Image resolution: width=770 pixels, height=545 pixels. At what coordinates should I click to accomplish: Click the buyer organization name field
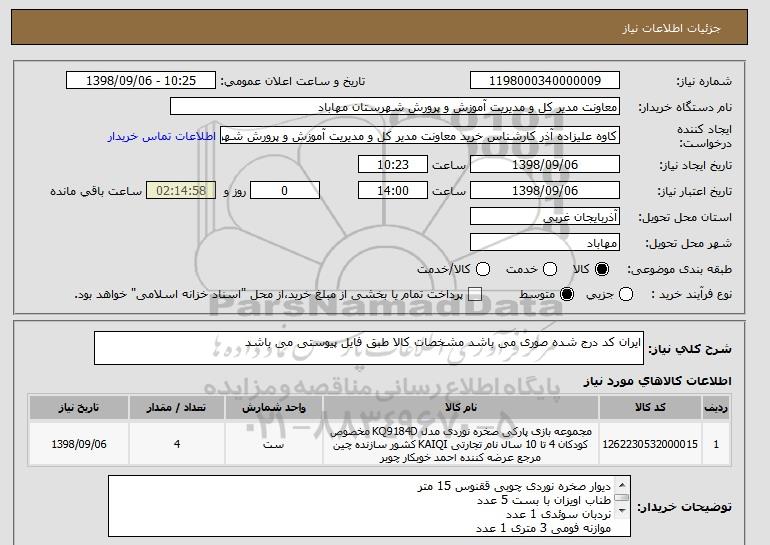pyautogui.click(x=395, y=107)
